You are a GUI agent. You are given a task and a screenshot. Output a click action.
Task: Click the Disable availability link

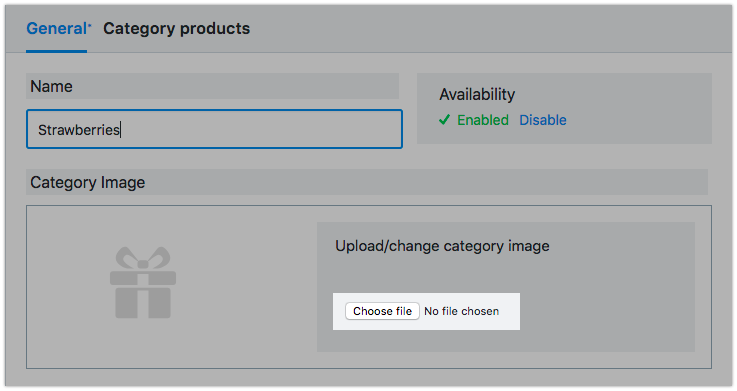point(542,120)
